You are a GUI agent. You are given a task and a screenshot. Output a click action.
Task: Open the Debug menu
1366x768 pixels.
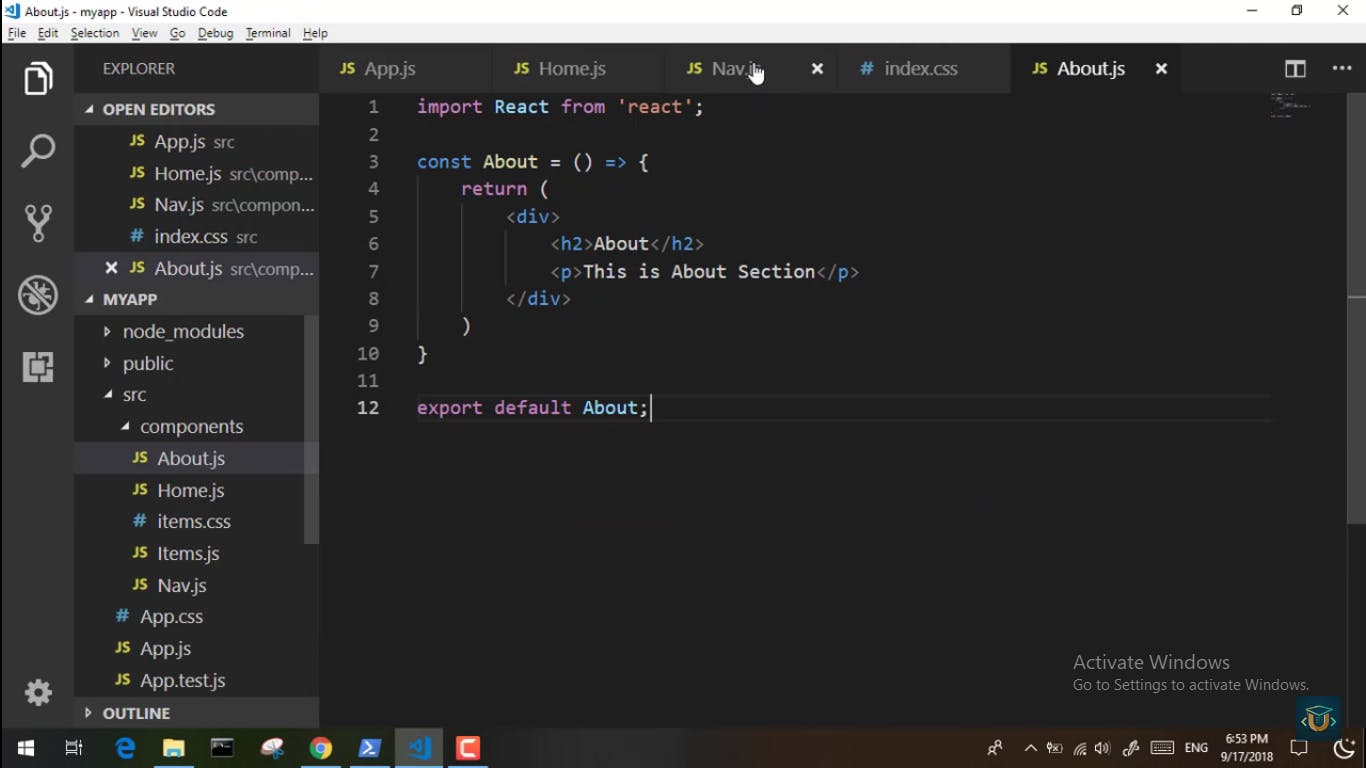tap(215, 33)
